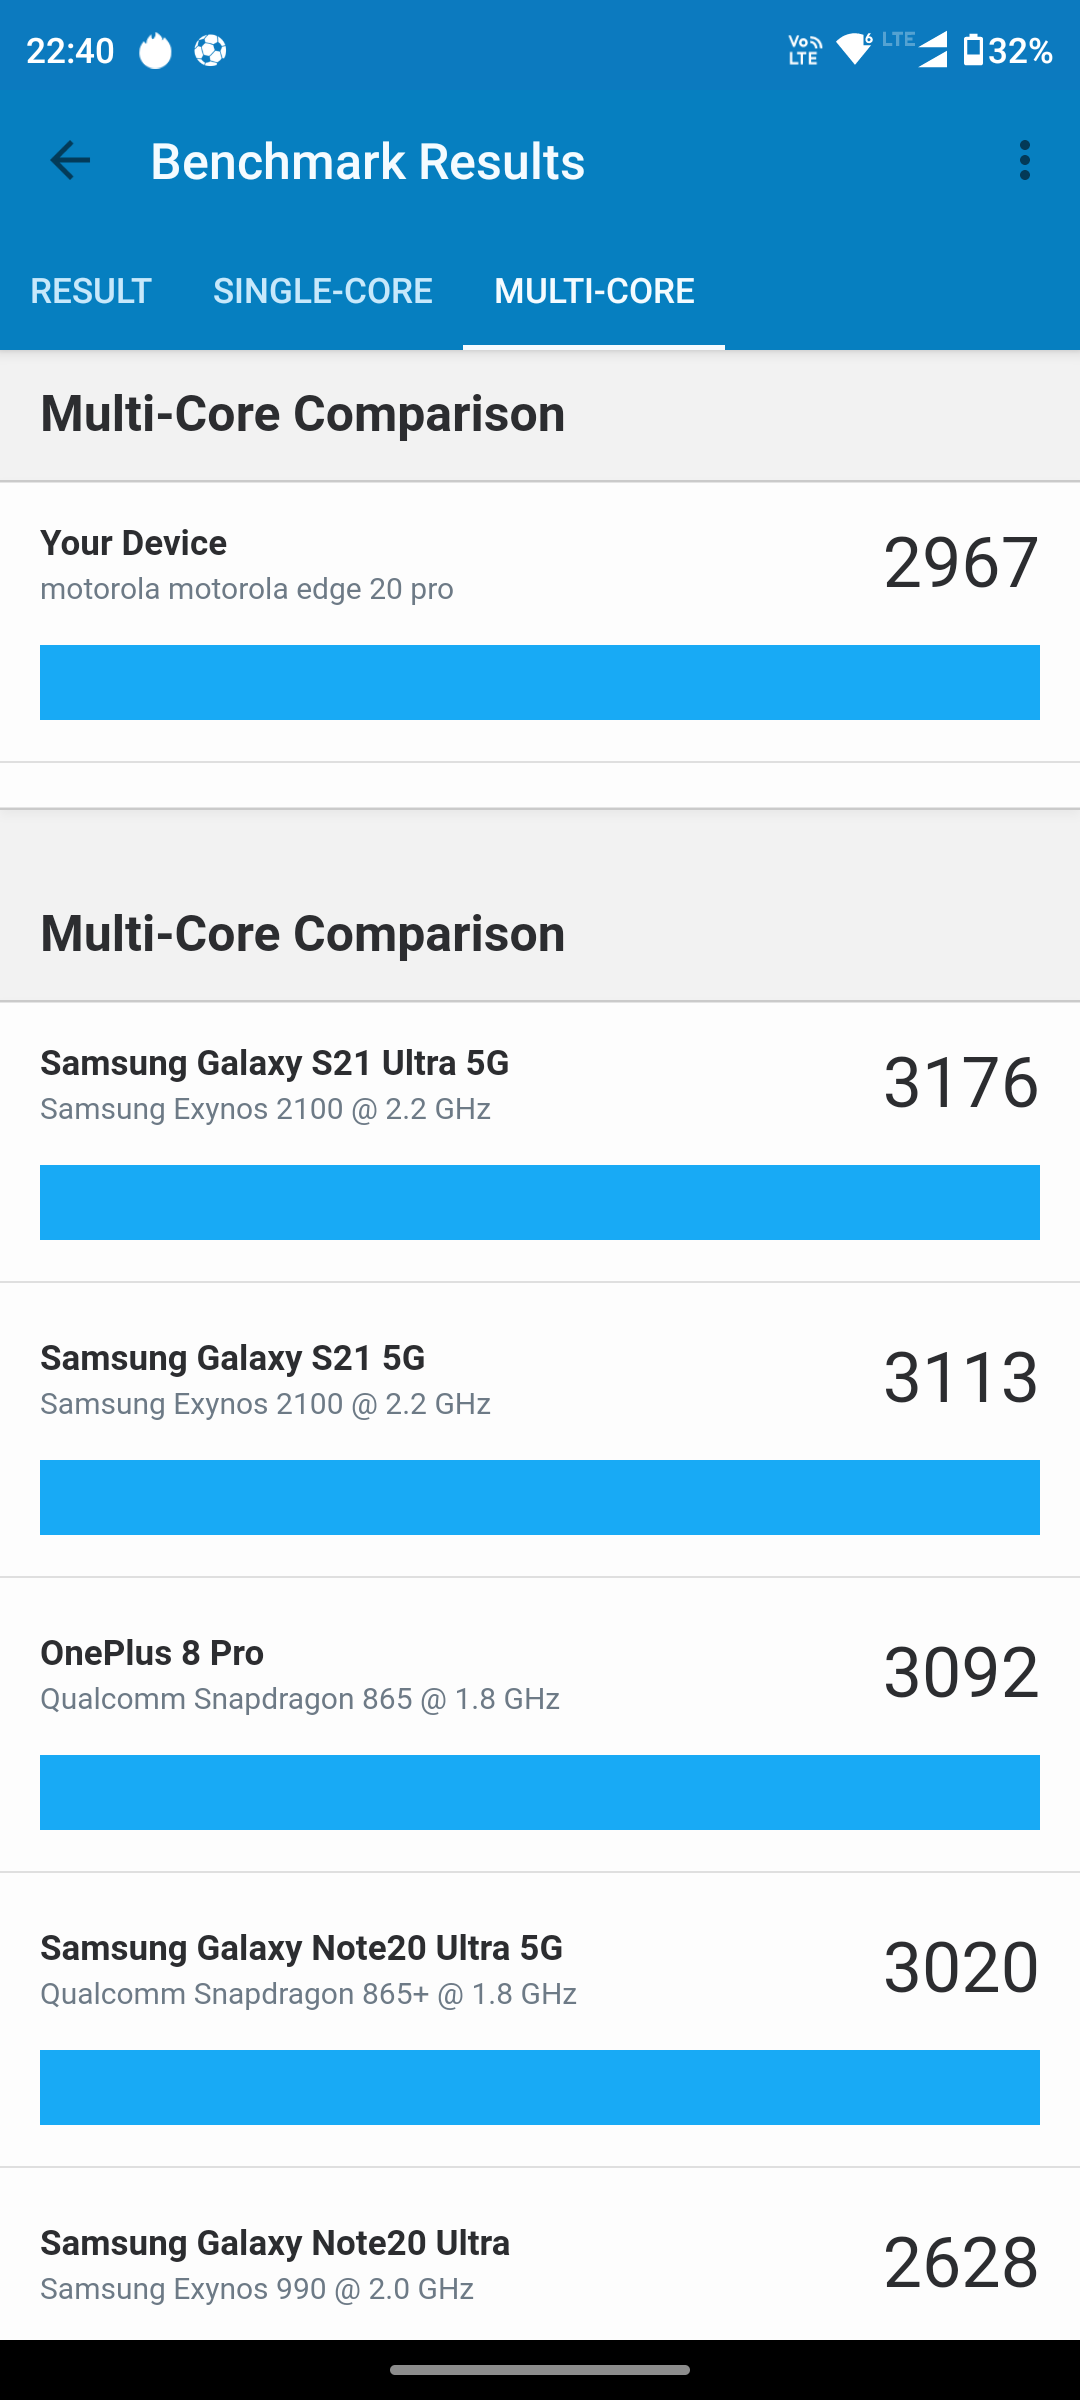Image resolution: width=1080 pixels, height=2400 pixels.
Task: Tap the mobile signal strength icon
Action: 932,49
